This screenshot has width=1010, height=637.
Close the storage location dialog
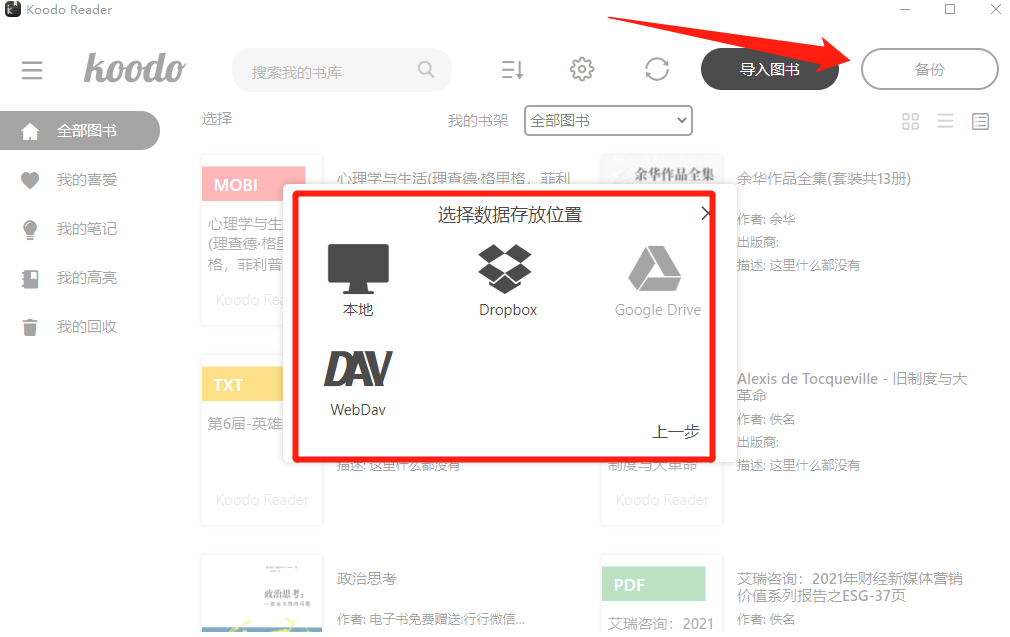coord(705,213)
